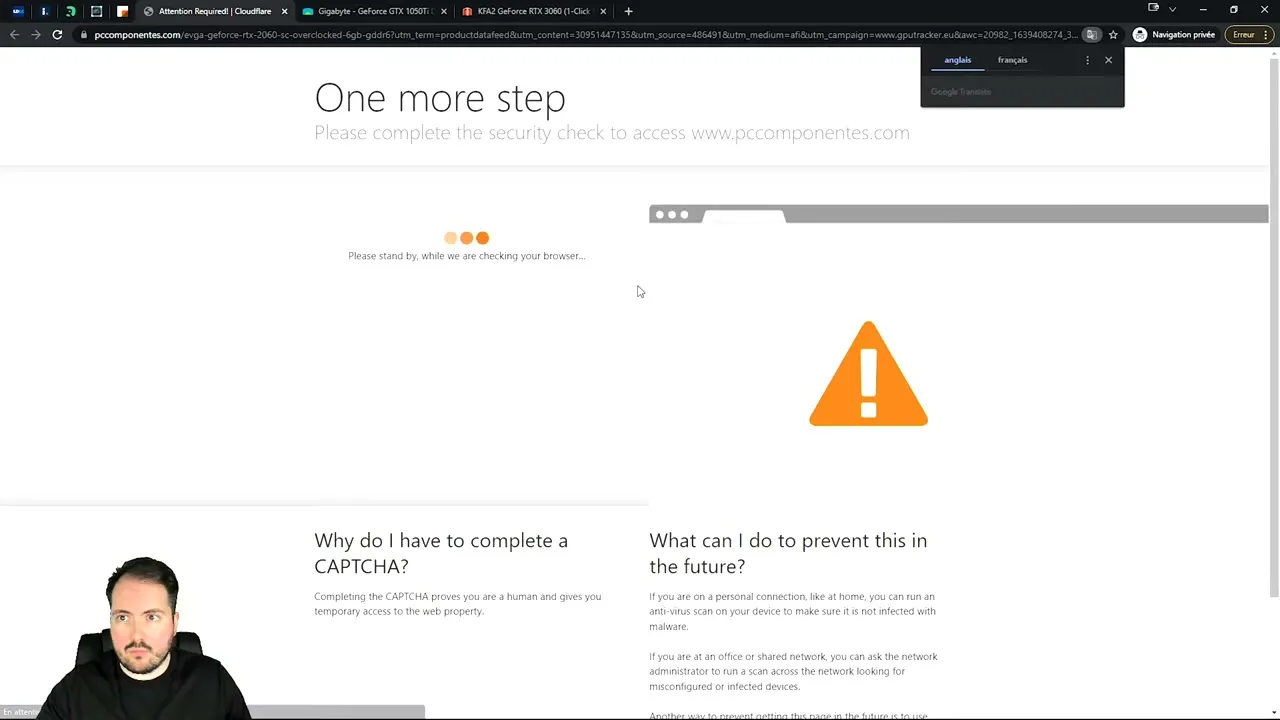Open a new tab with the plus button

tap(628, 11)
